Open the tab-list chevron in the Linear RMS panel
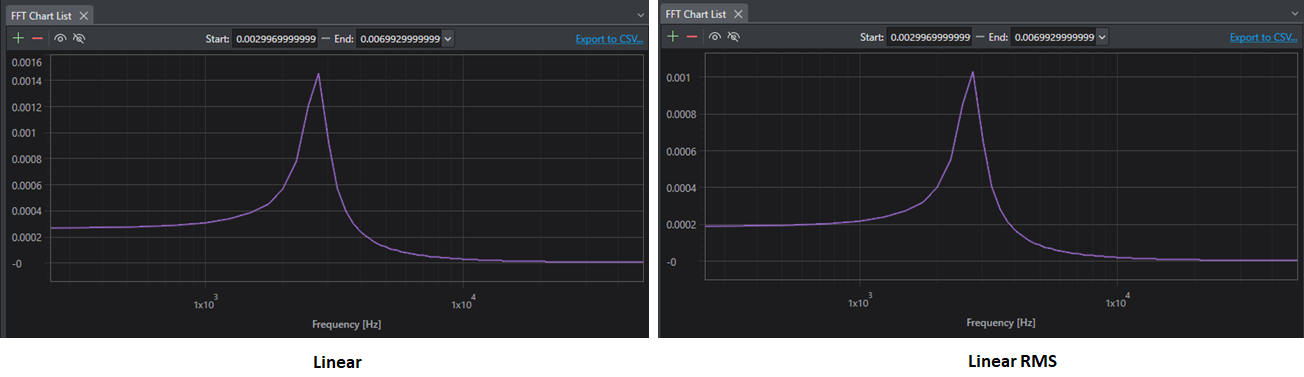Viewport: 1304px width, 377px height. coord(1295,14)
